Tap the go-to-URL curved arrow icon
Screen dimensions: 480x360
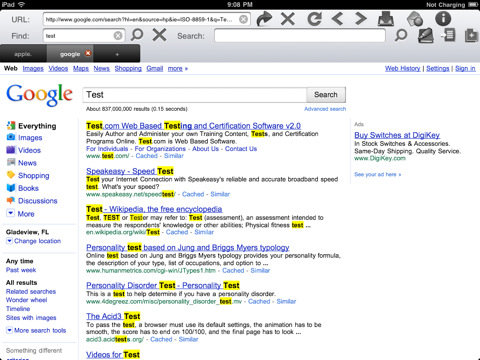264,19
